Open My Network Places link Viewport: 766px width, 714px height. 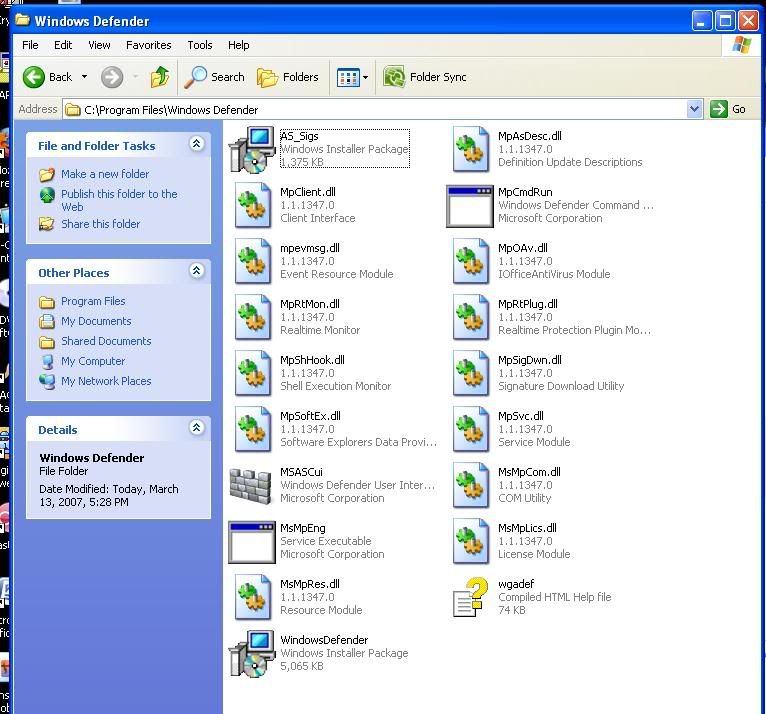[x=106, y=381]
